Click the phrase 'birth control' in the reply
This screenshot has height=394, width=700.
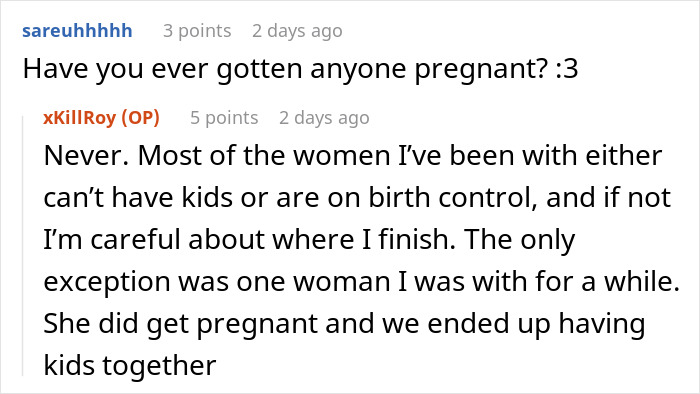pos(452,197)
